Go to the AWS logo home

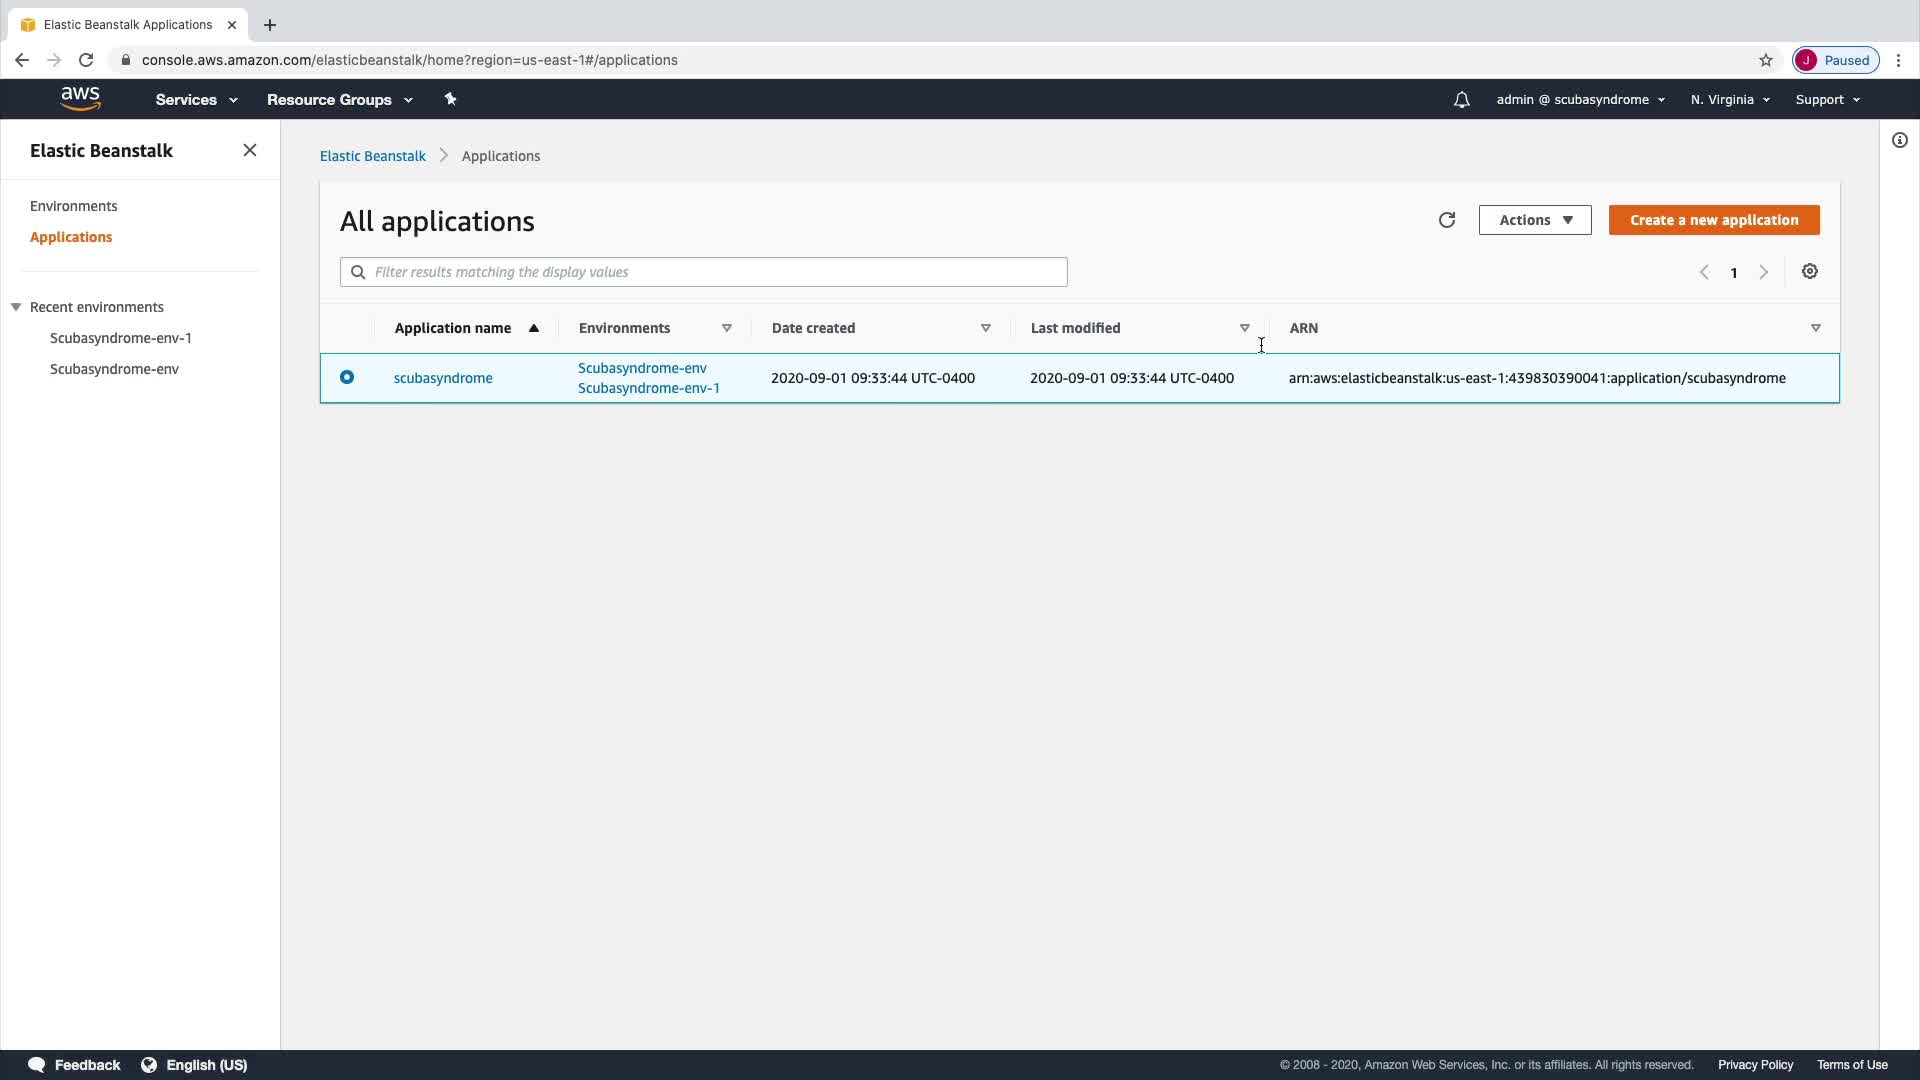[x=80, y=99]
